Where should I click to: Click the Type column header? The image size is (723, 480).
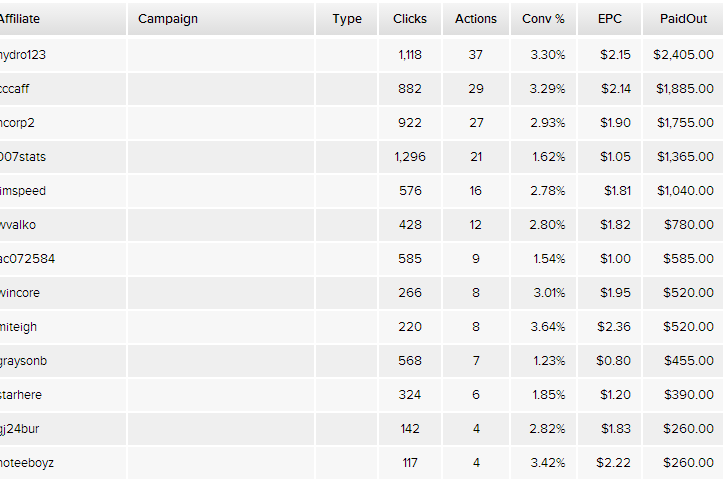(347, 19)
